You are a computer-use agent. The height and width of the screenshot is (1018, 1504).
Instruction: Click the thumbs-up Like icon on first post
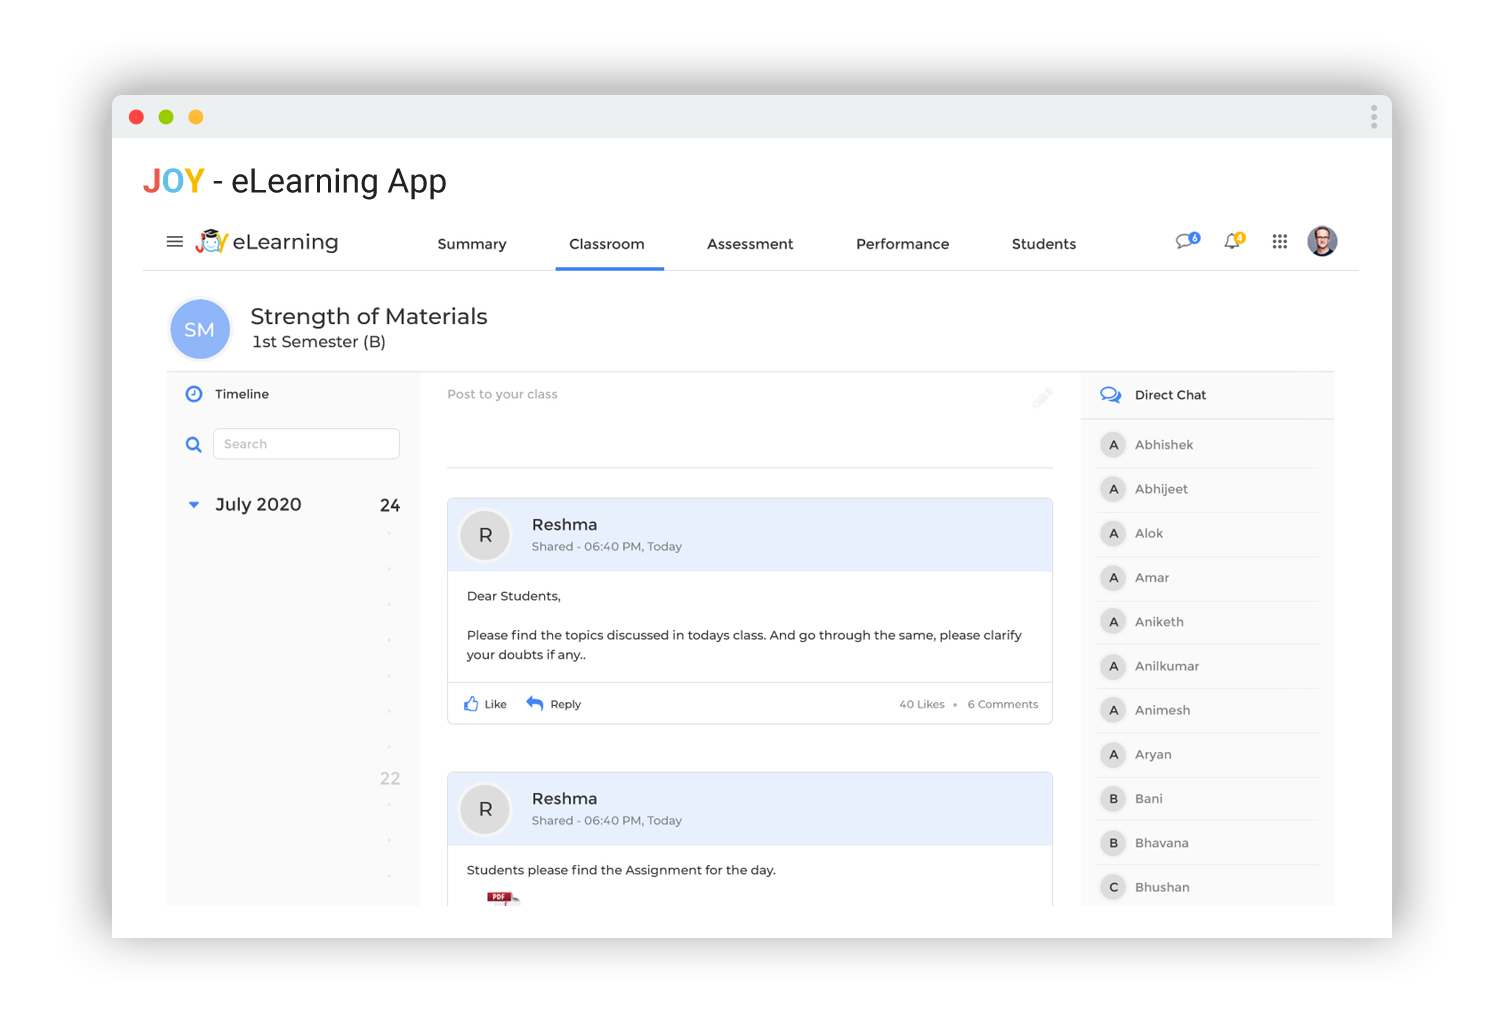pos(472,704)
